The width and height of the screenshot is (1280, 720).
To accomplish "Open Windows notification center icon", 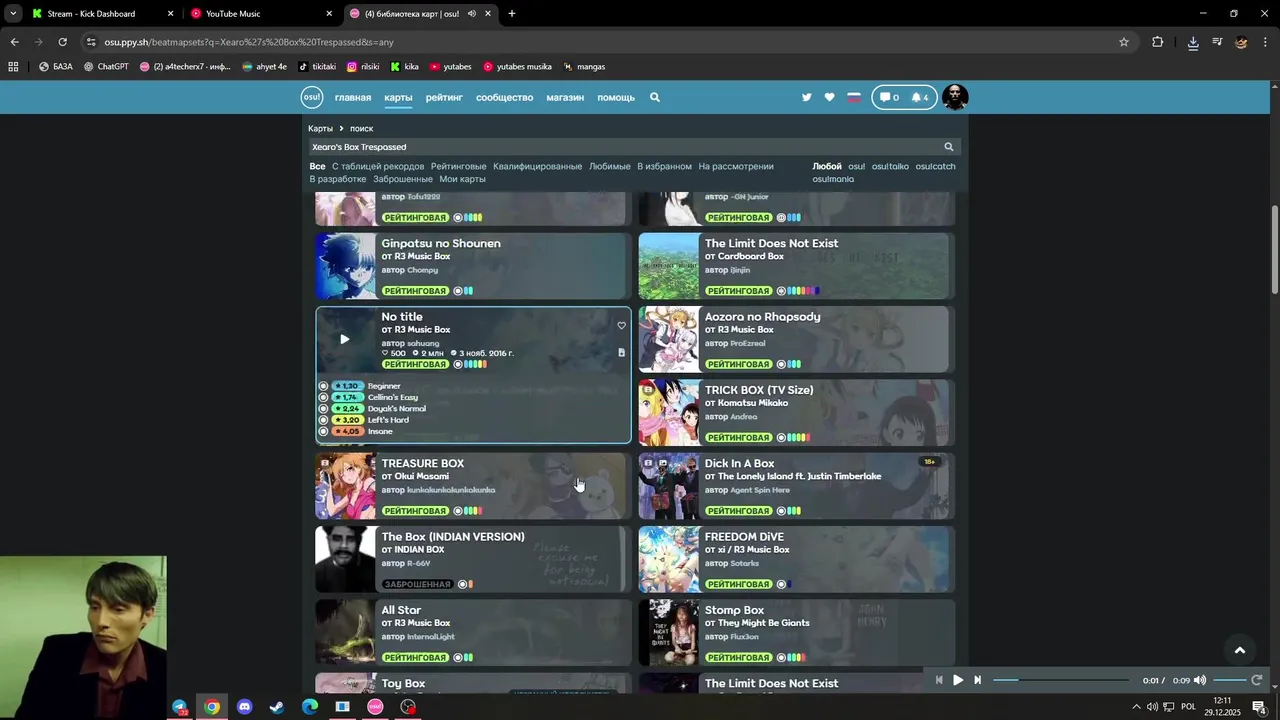I will 1259,707.
